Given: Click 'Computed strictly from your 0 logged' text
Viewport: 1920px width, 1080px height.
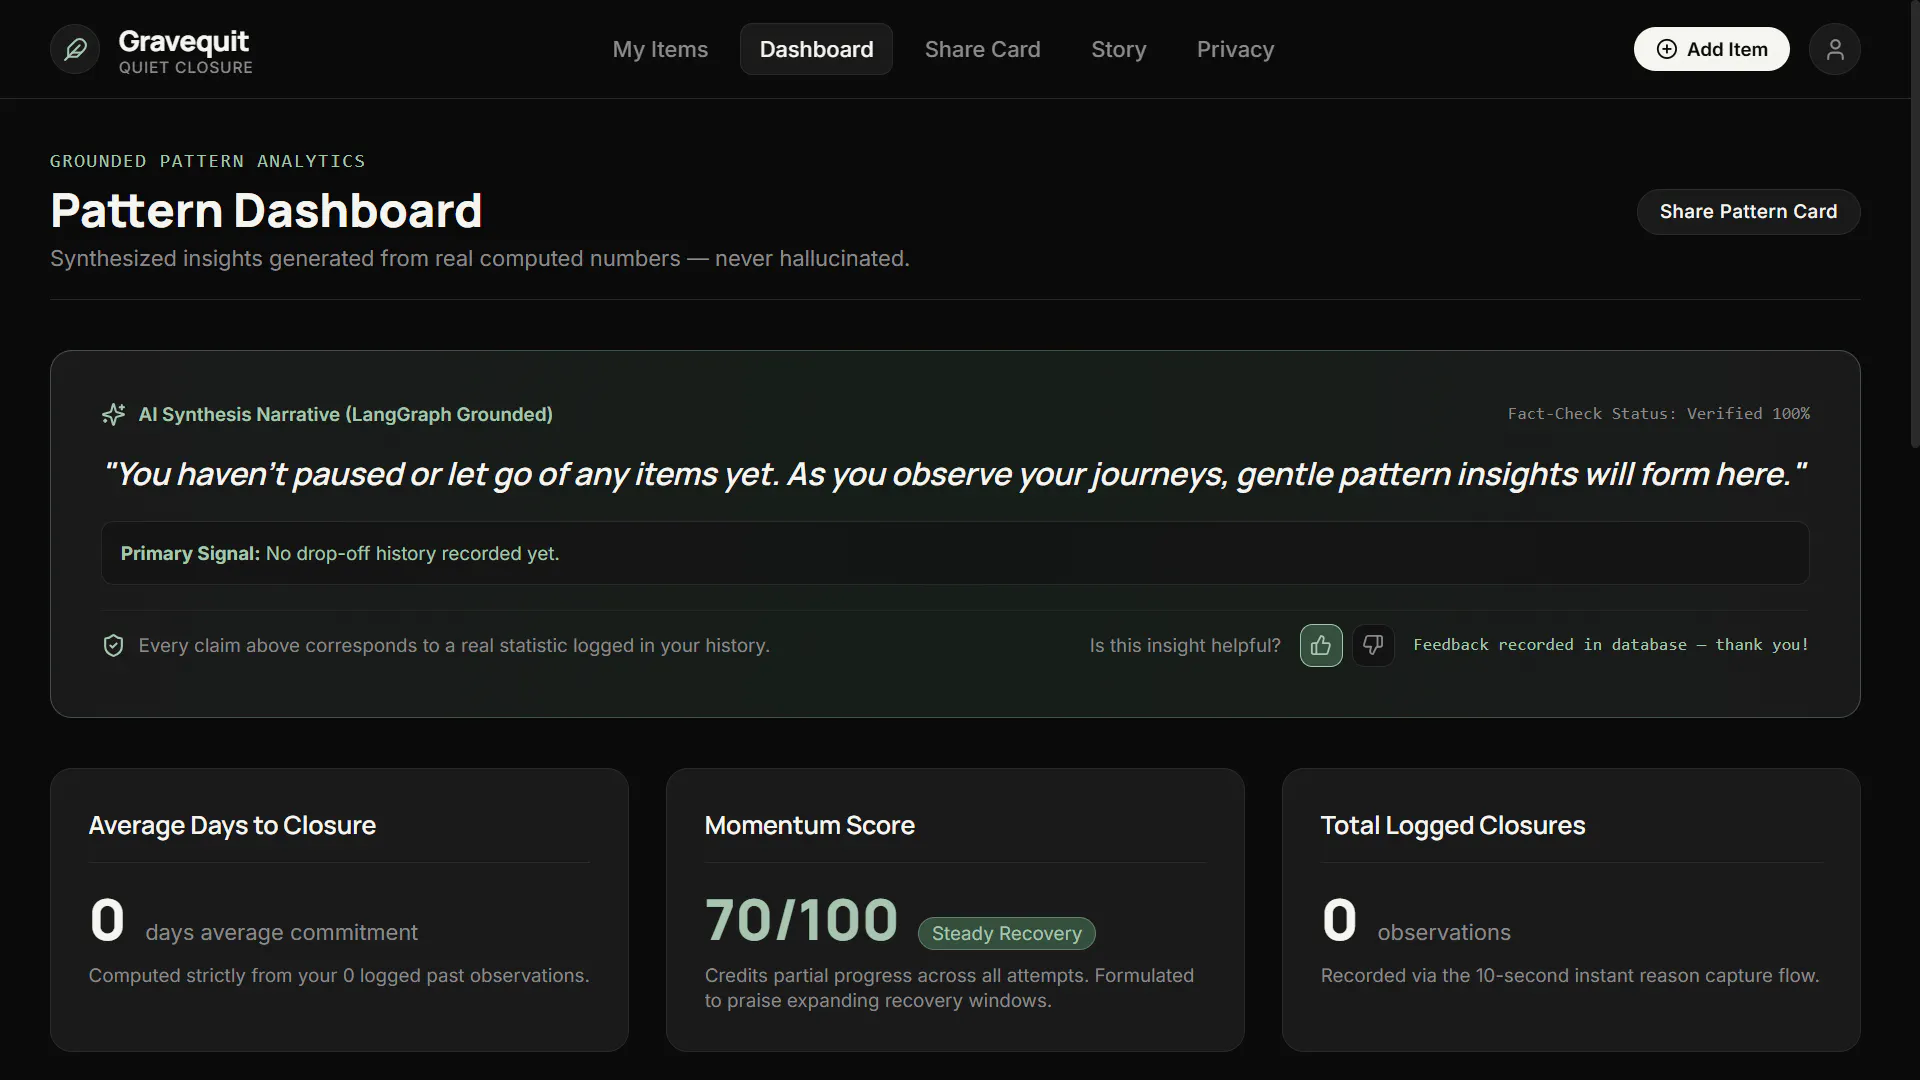Looking at the screenshot, I should tap(338, 975).
